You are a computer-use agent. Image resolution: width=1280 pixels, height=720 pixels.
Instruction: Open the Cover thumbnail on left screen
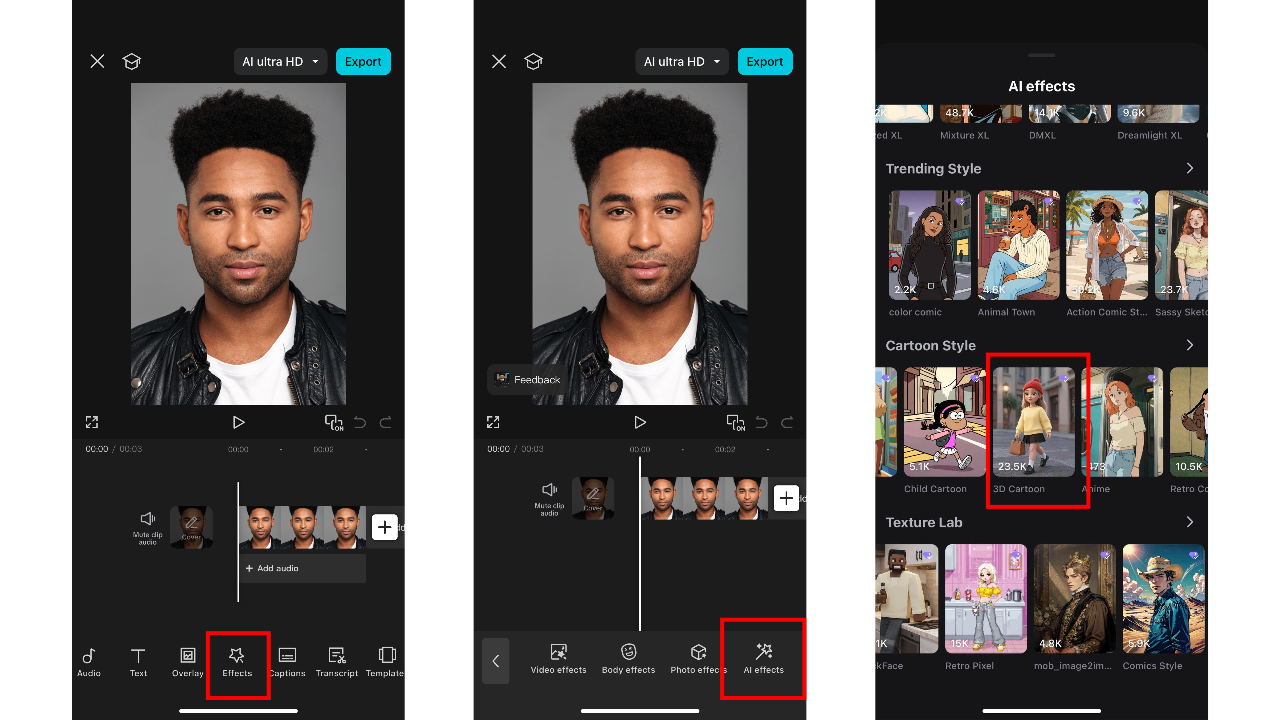coord(191,527)
